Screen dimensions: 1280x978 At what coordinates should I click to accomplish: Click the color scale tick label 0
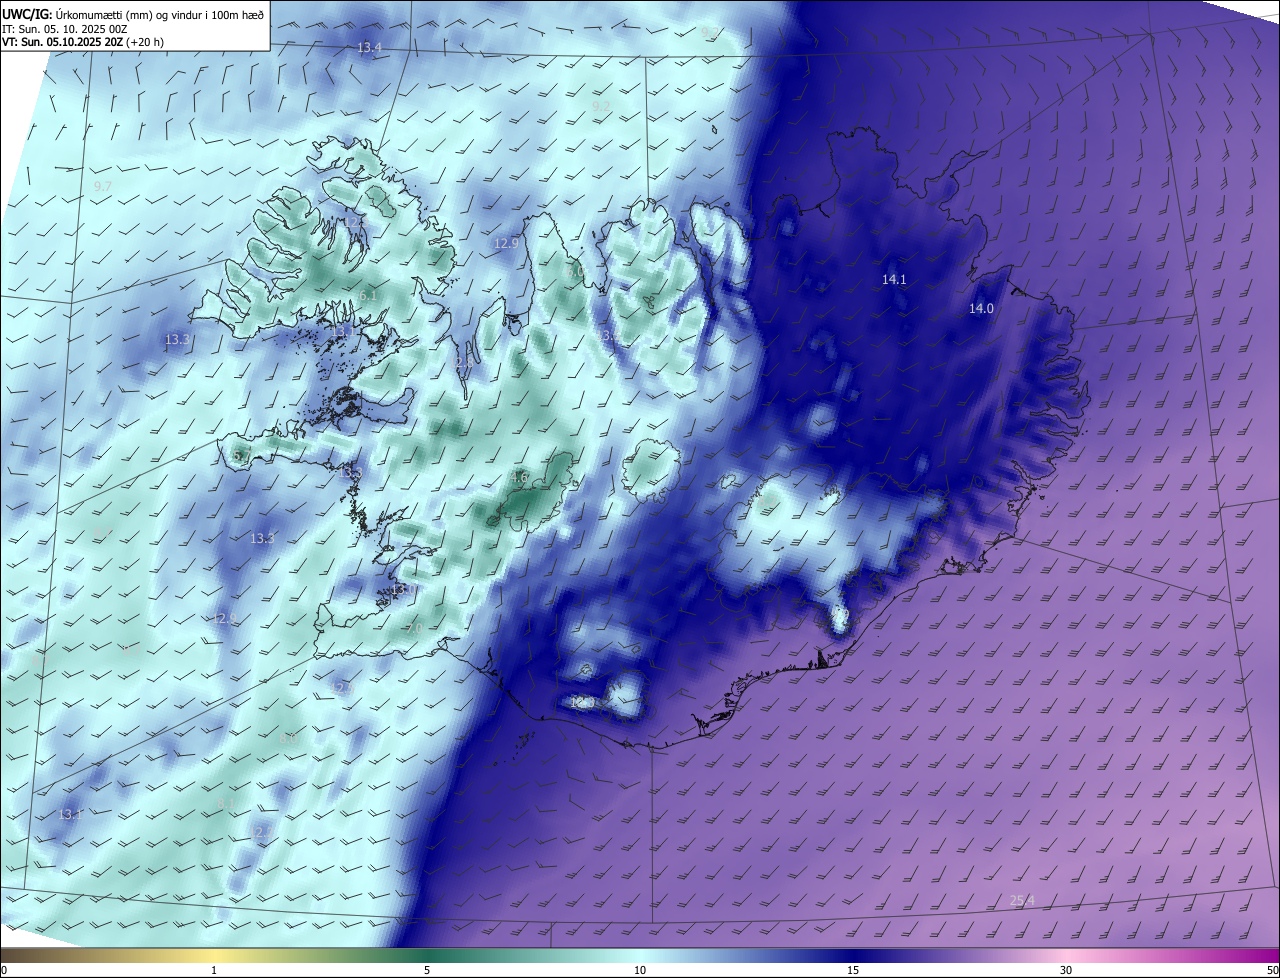click(x=4, y=970)
